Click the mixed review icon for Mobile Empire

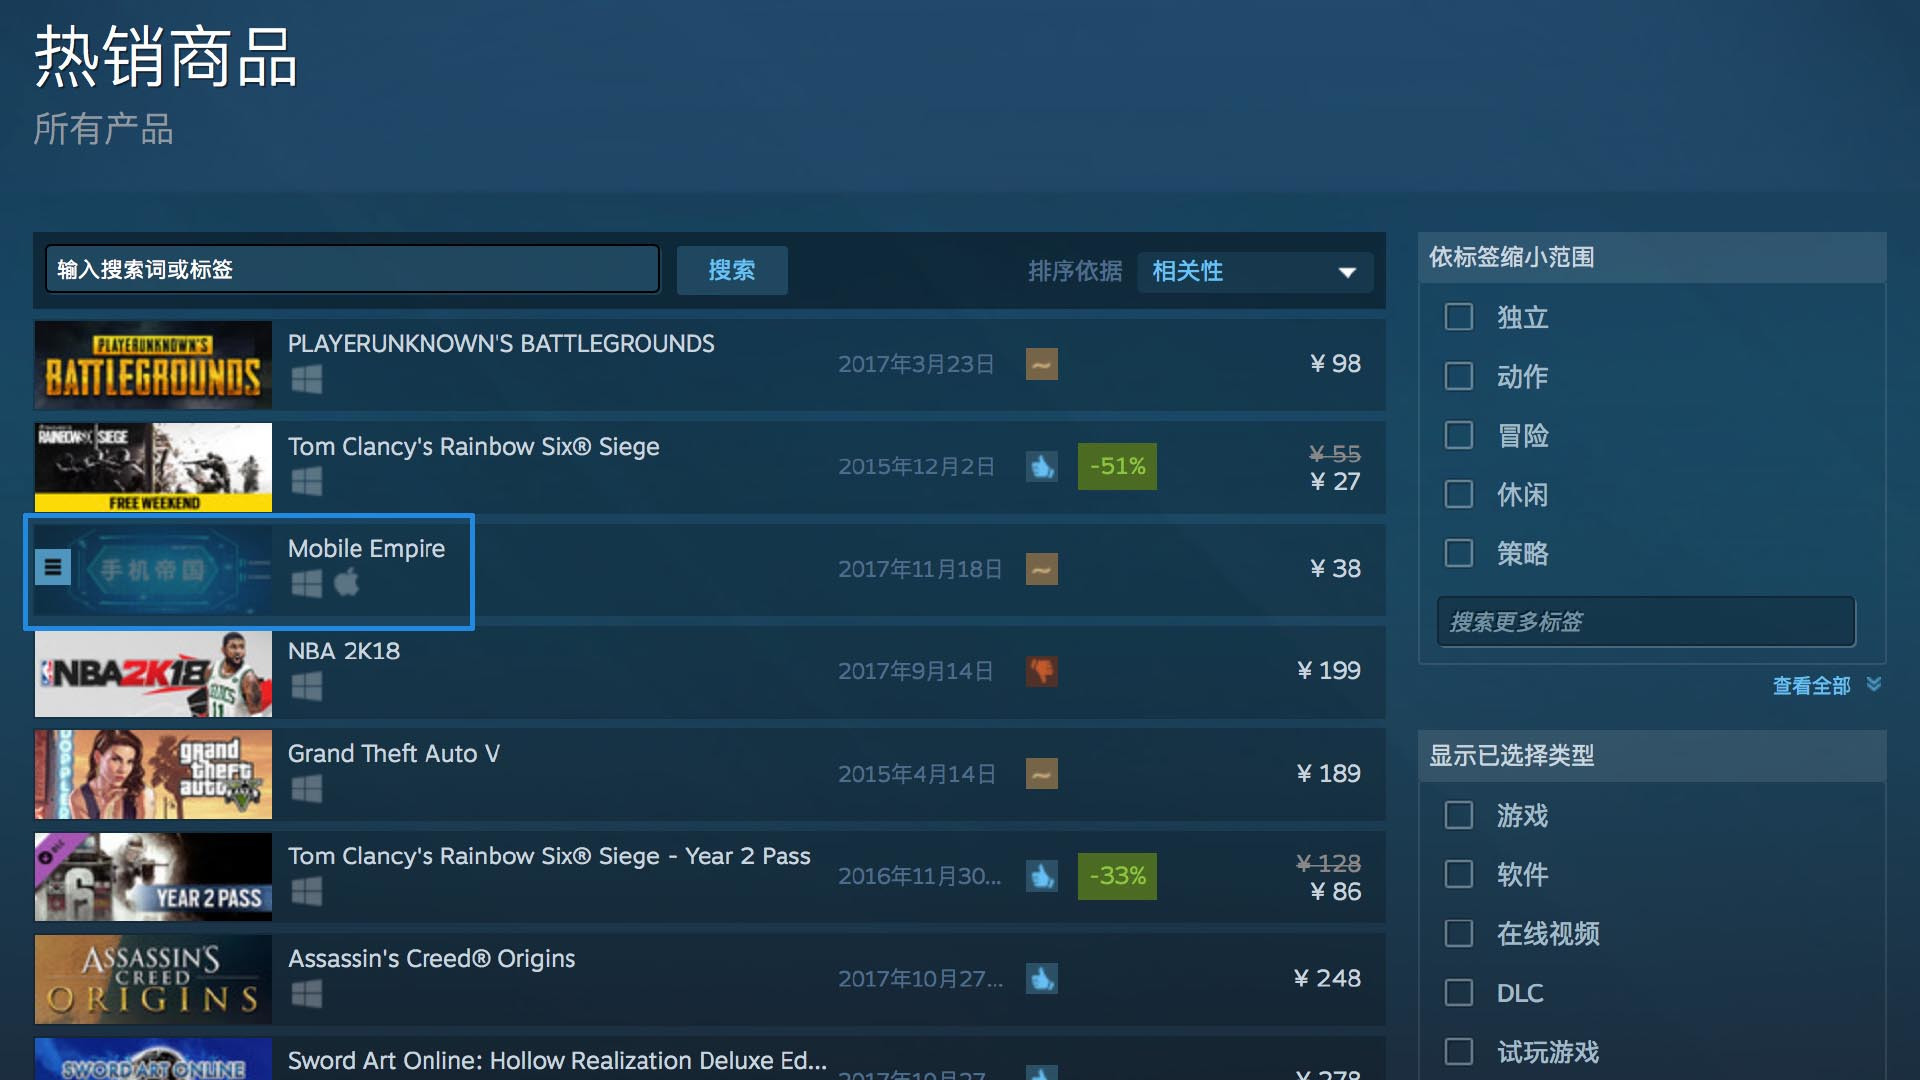(x=1042, y=569)
